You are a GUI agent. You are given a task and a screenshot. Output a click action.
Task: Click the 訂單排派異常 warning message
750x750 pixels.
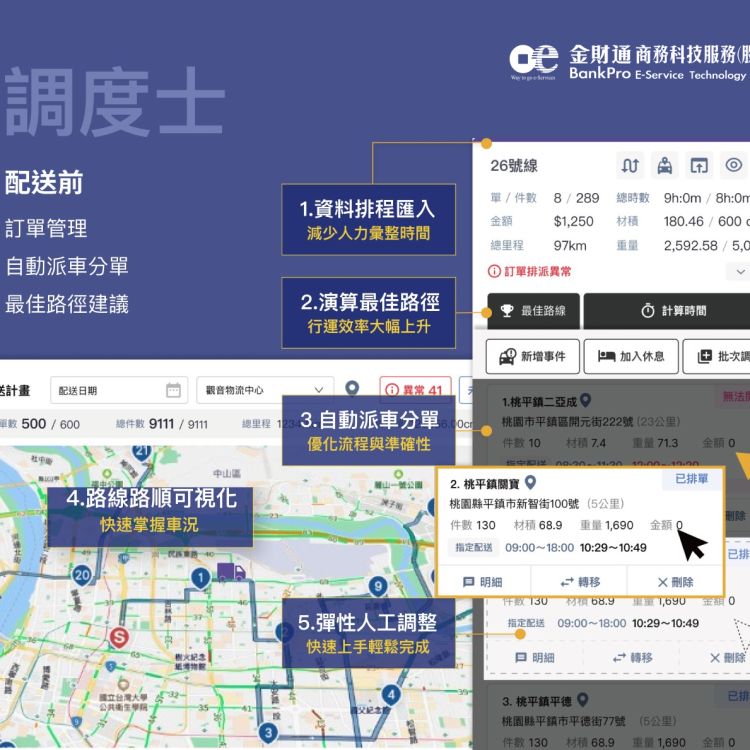[x=529, y=272]
